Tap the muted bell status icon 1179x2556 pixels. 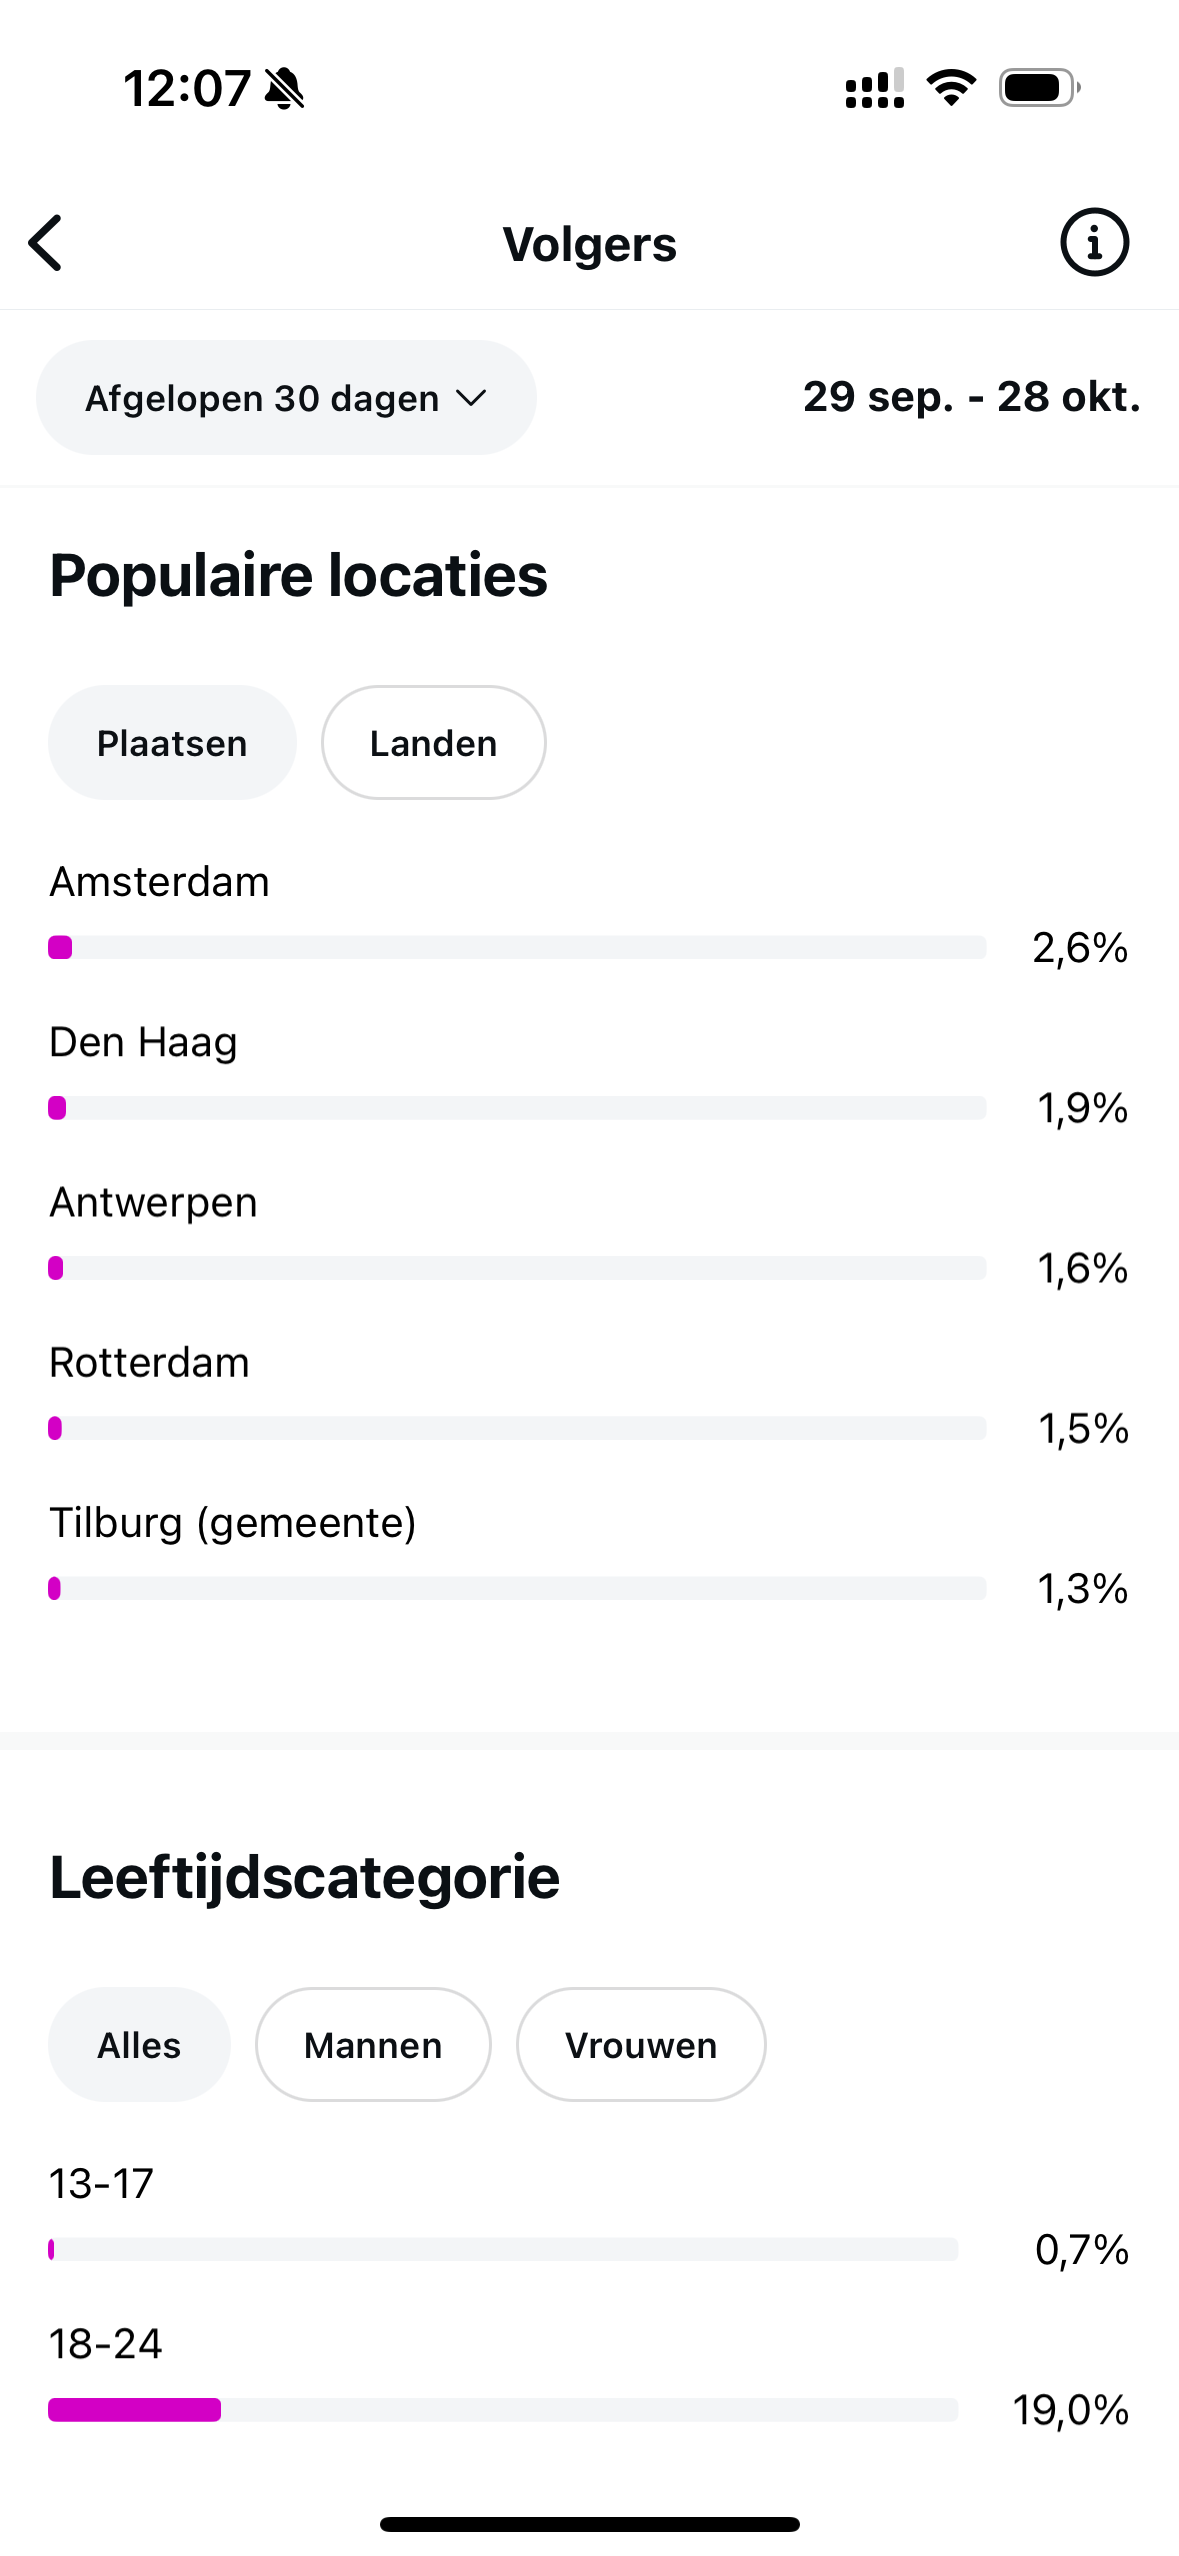284,89
